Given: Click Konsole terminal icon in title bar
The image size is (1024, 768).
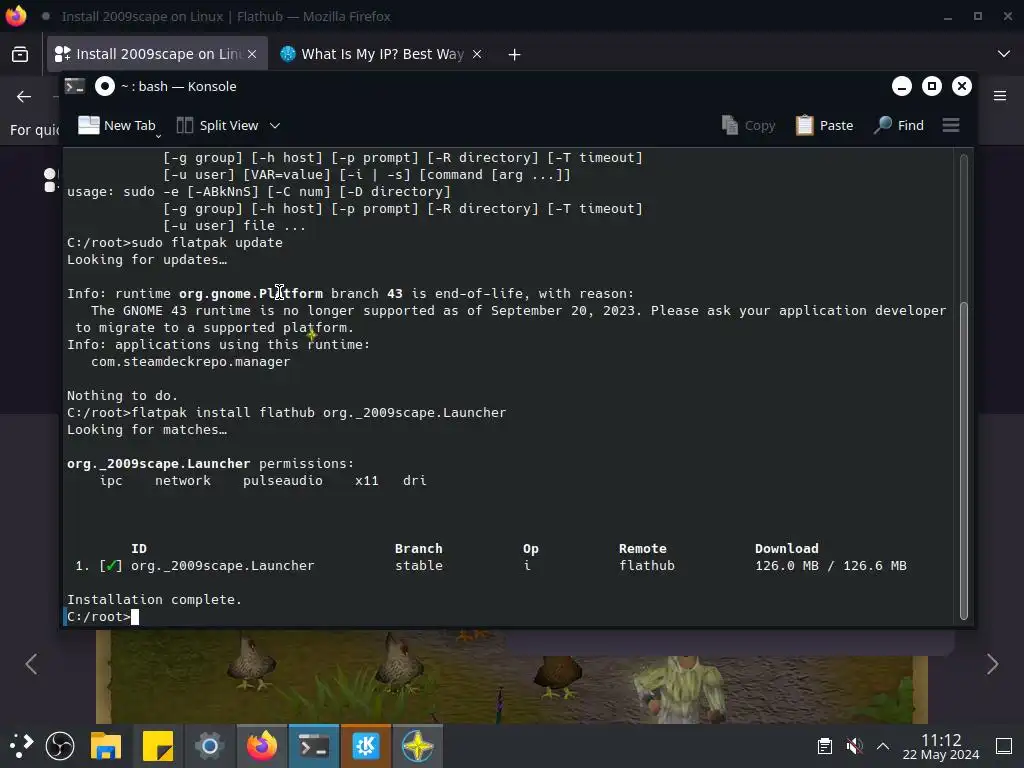Looking at the screenshot, I should 74,86.
